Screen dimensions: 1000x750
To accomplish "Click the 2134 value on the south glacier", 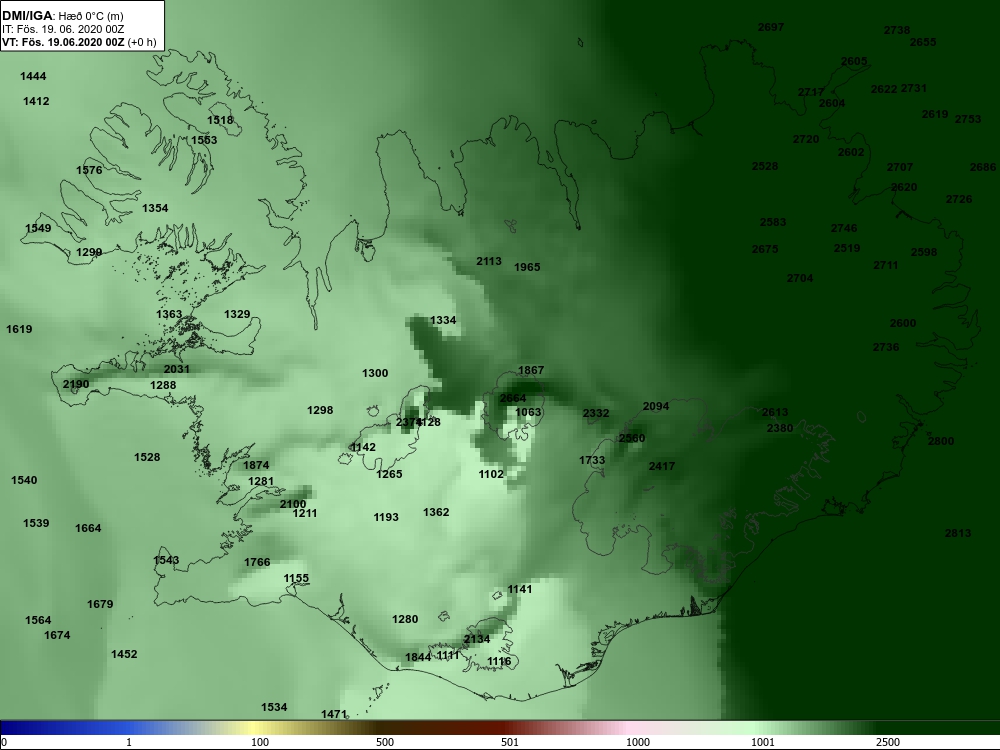I will [477, 639].
